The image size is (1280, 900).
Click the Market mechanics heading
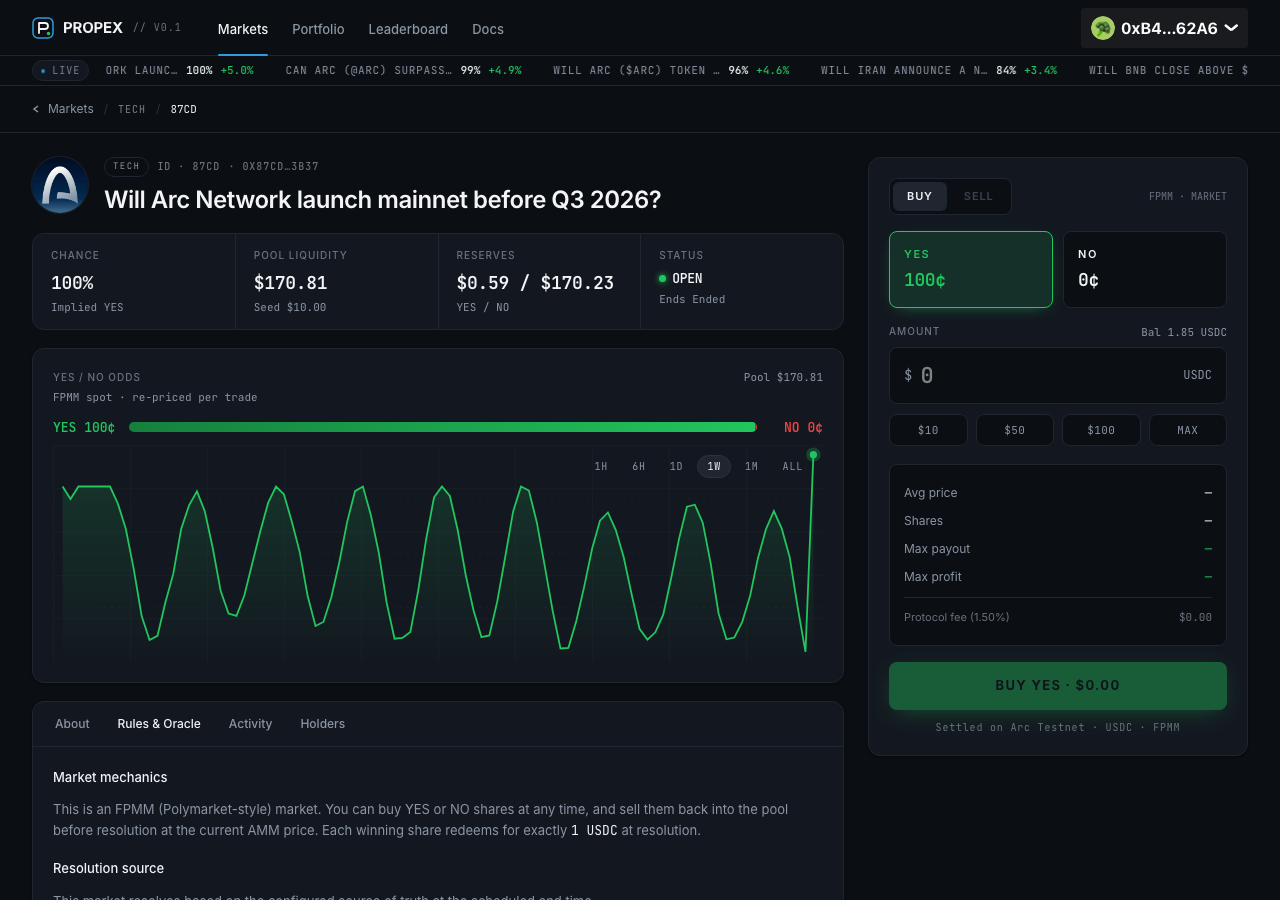pyautogui.click(x=110, y=778)
